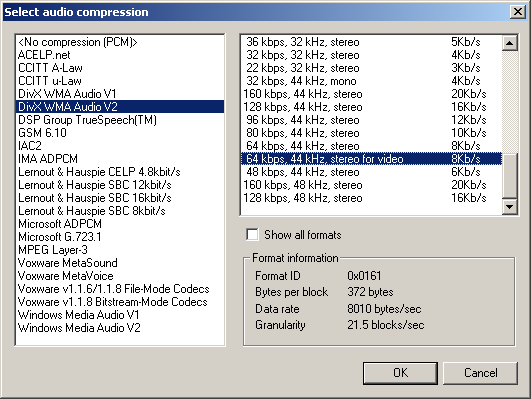The height and width of the screenshot is (399, 531).
Task: Select Lernout & Hauspie CELP 4.8kbit/s
Action: 120,172
